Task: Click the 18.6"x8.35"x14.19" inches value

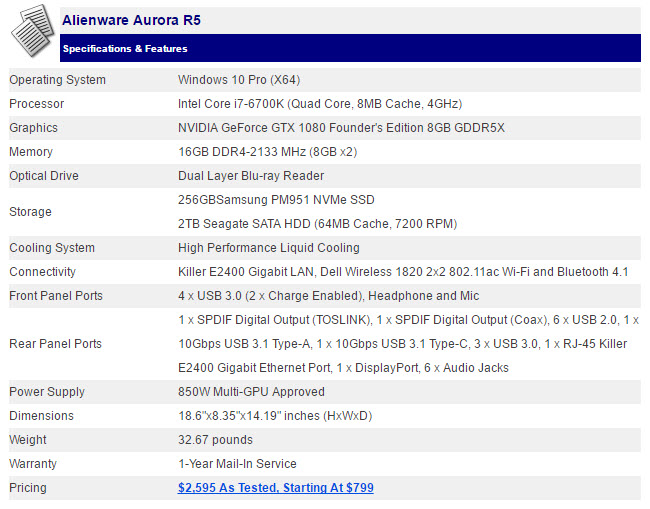Action: coord(275,416)
